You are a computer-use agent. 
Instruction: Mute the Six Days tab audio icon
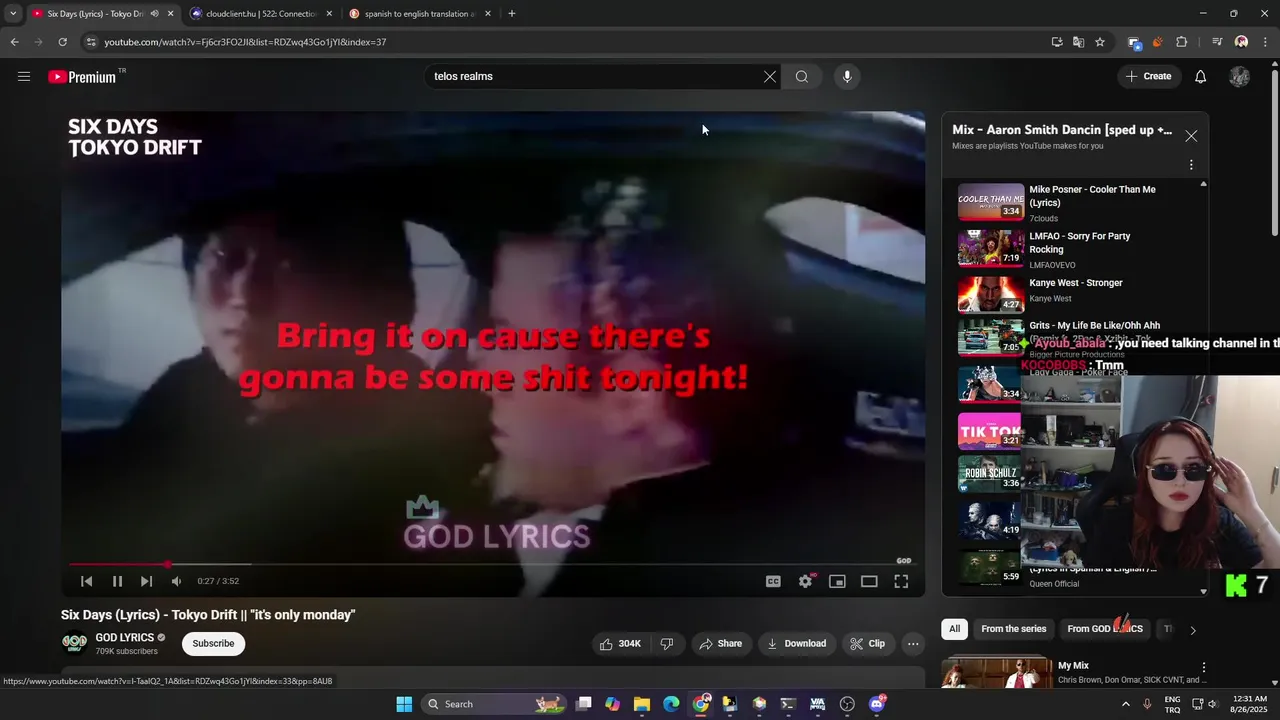[154, 14]
